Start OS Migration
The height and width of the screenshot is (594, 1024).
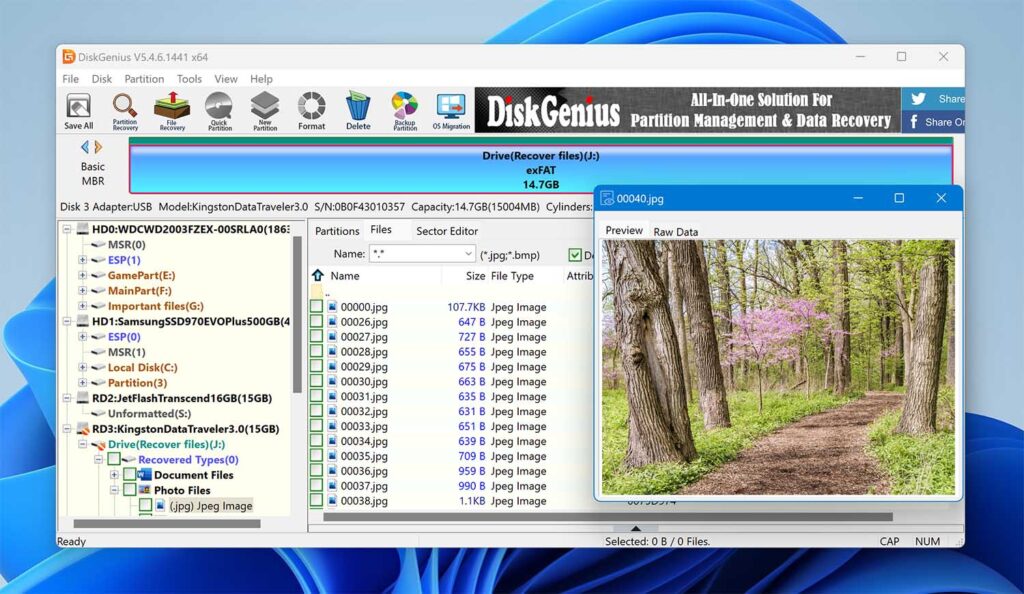click(x=450, y=108)
